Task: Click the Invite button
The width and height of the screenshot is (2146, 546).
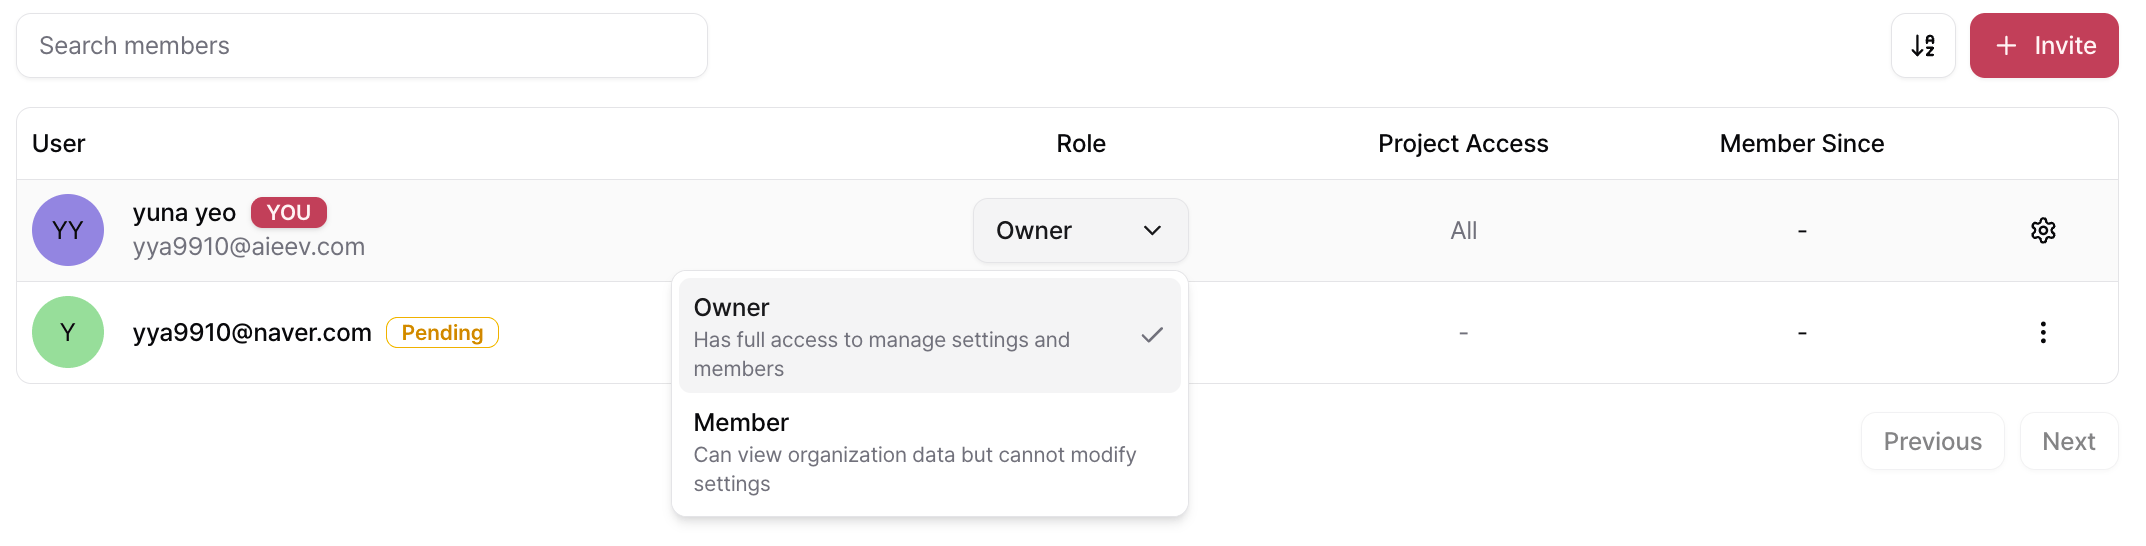Action: (2043, 46)
